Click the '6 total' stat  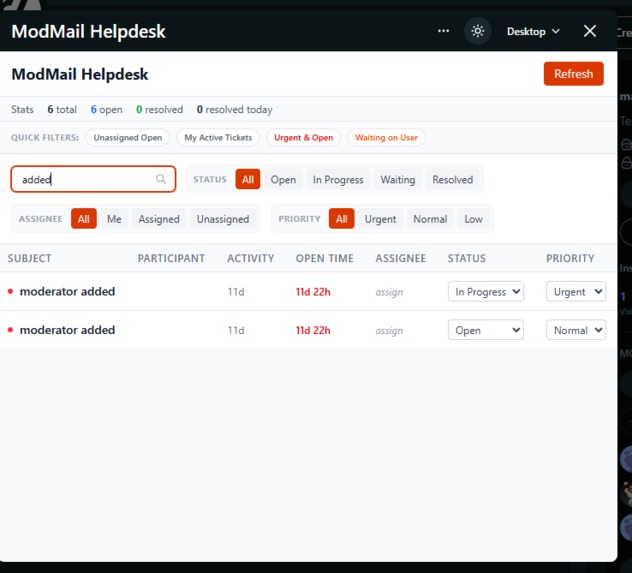(x=62, y=109)
